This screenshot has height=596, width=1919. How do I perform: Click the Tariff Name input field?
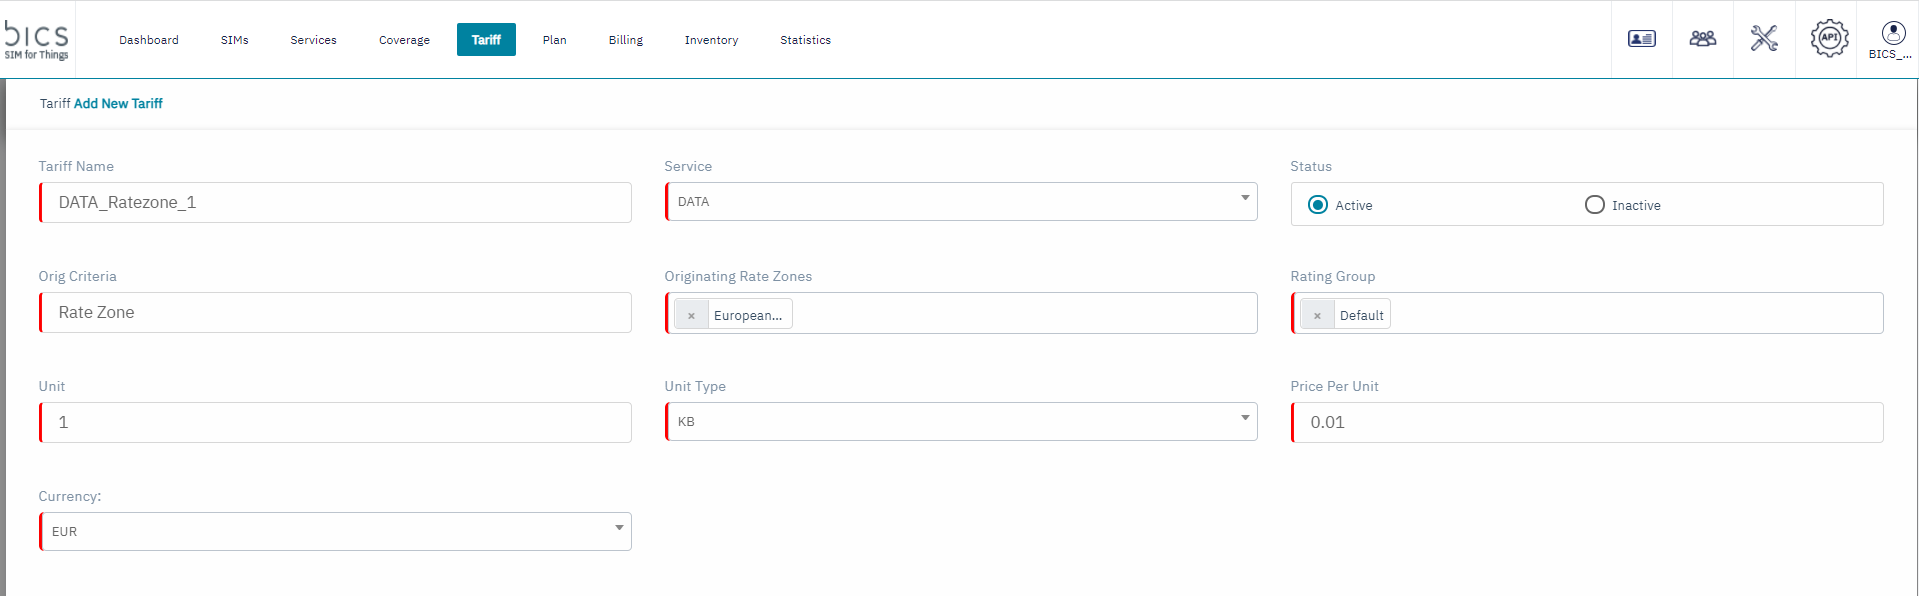335,203
